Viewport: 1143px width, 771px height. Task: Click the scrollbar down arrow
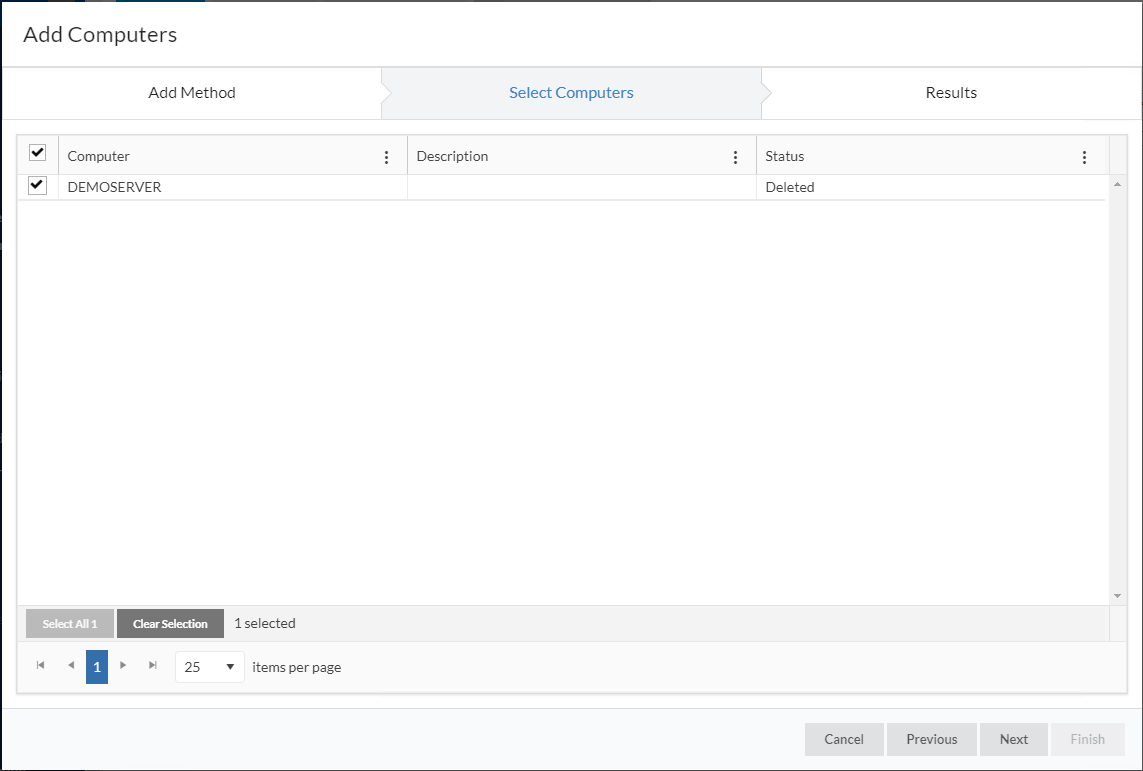[1117, 596]
